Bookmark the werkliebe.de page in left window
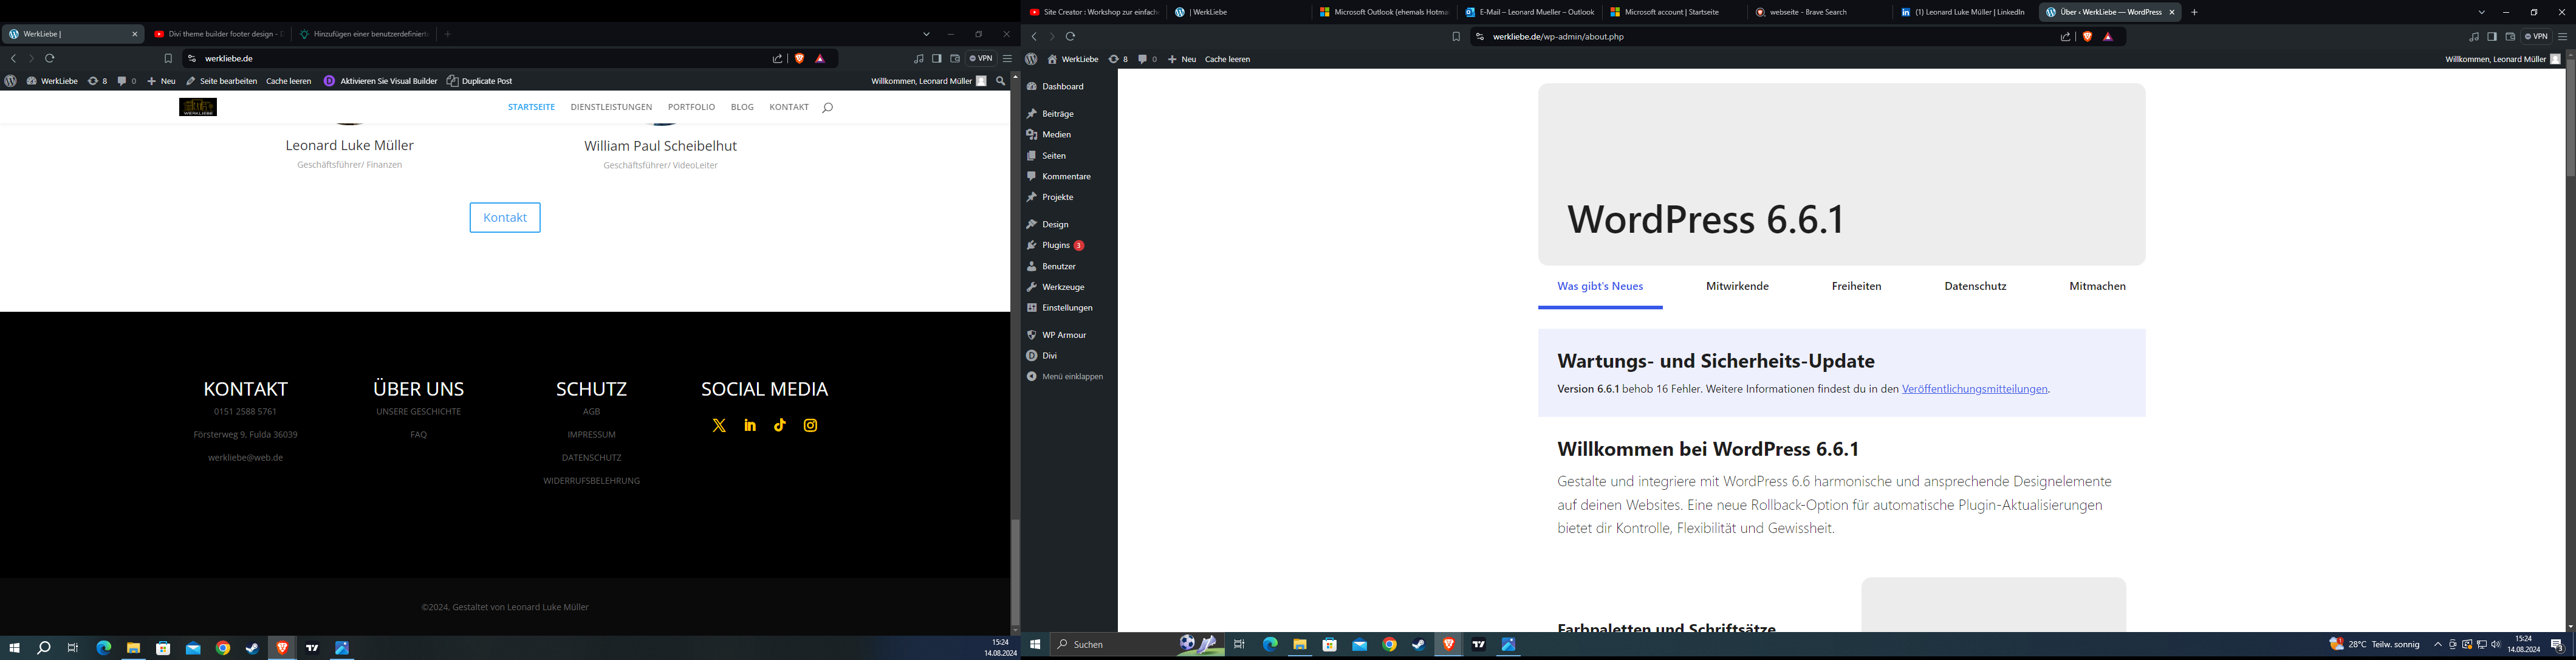 [168, 59]
